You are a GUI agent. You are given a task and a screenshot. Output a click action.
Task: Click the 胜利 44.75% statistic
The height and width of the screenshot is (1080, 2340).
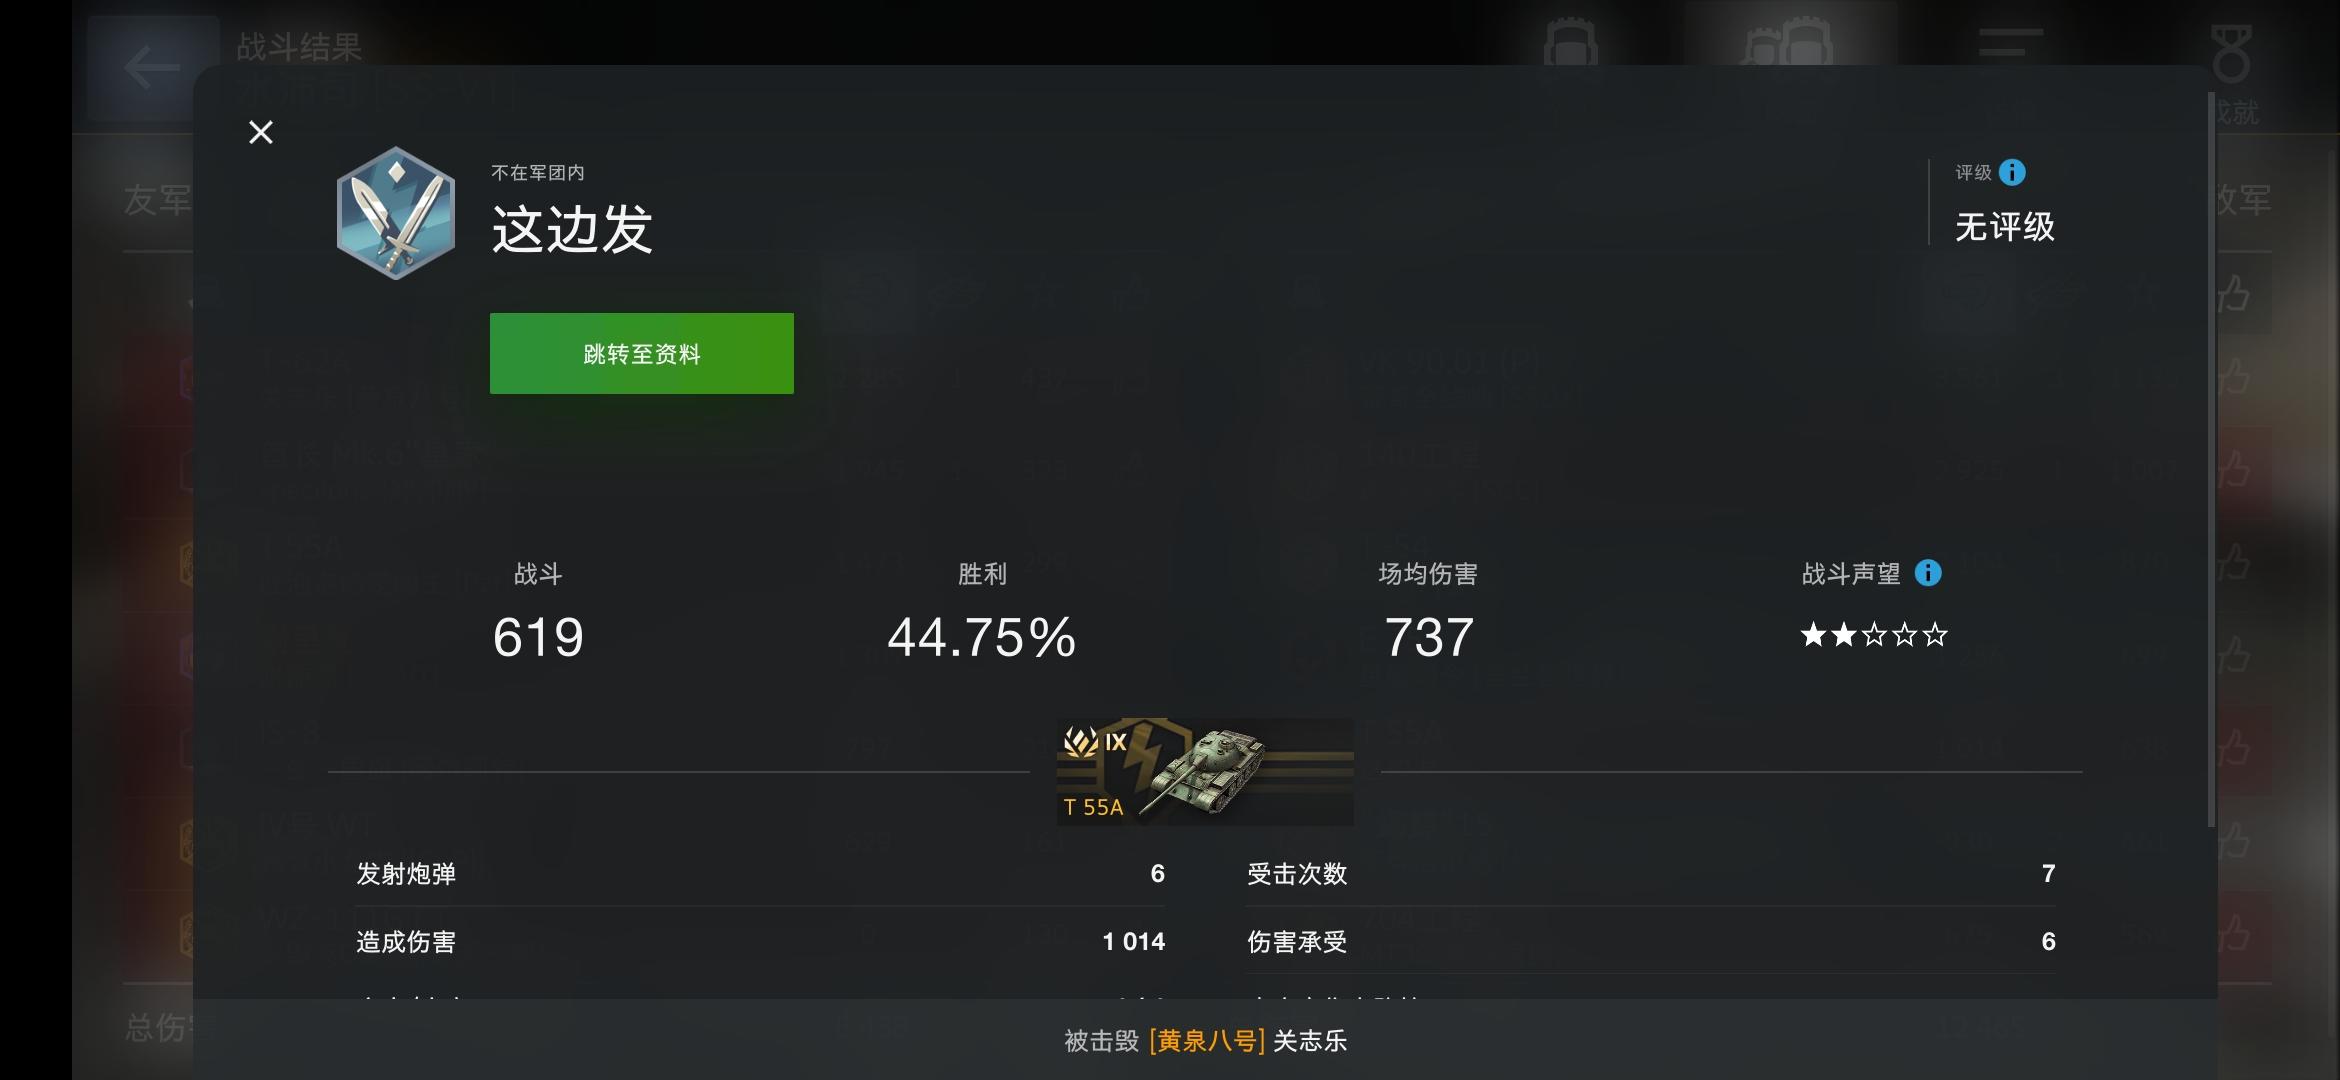[x=981, y=613]
